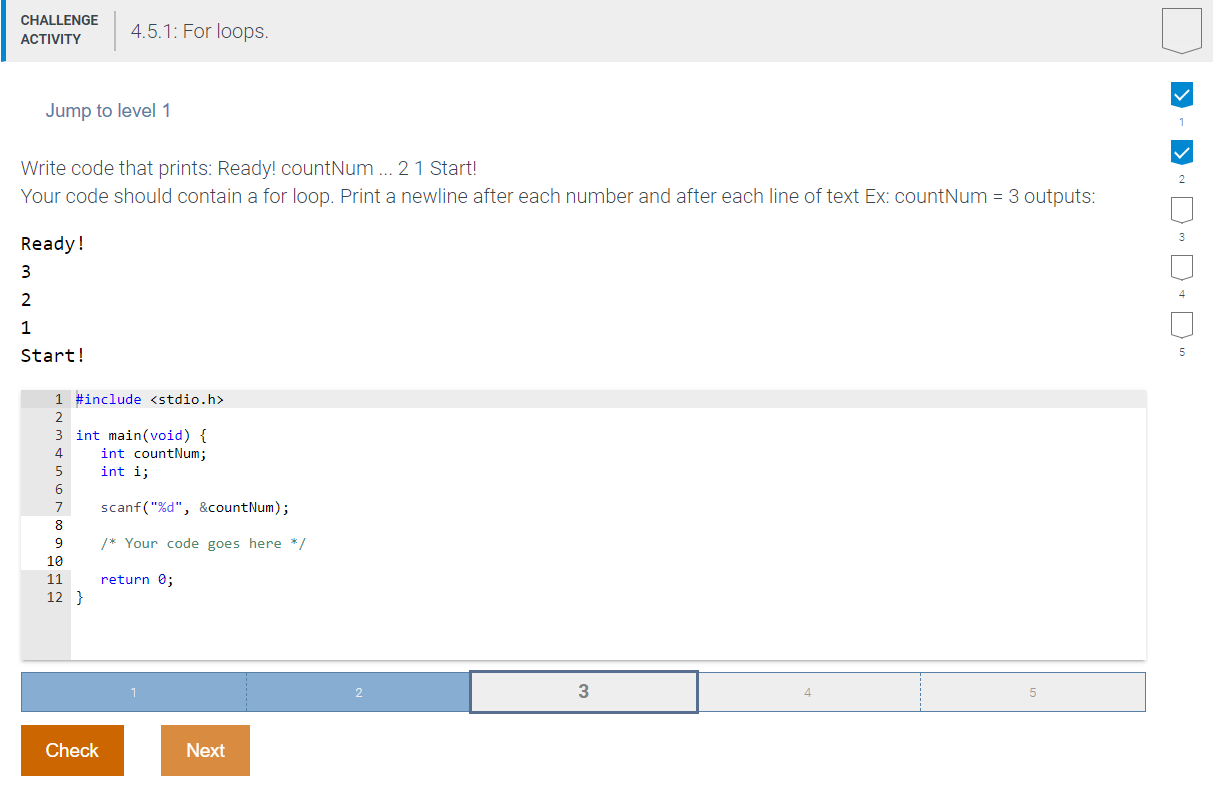The width and height of the screenshot is (1213, 785).
Task: Click the shield badge icon top right
Action: tap(1181, 30)
